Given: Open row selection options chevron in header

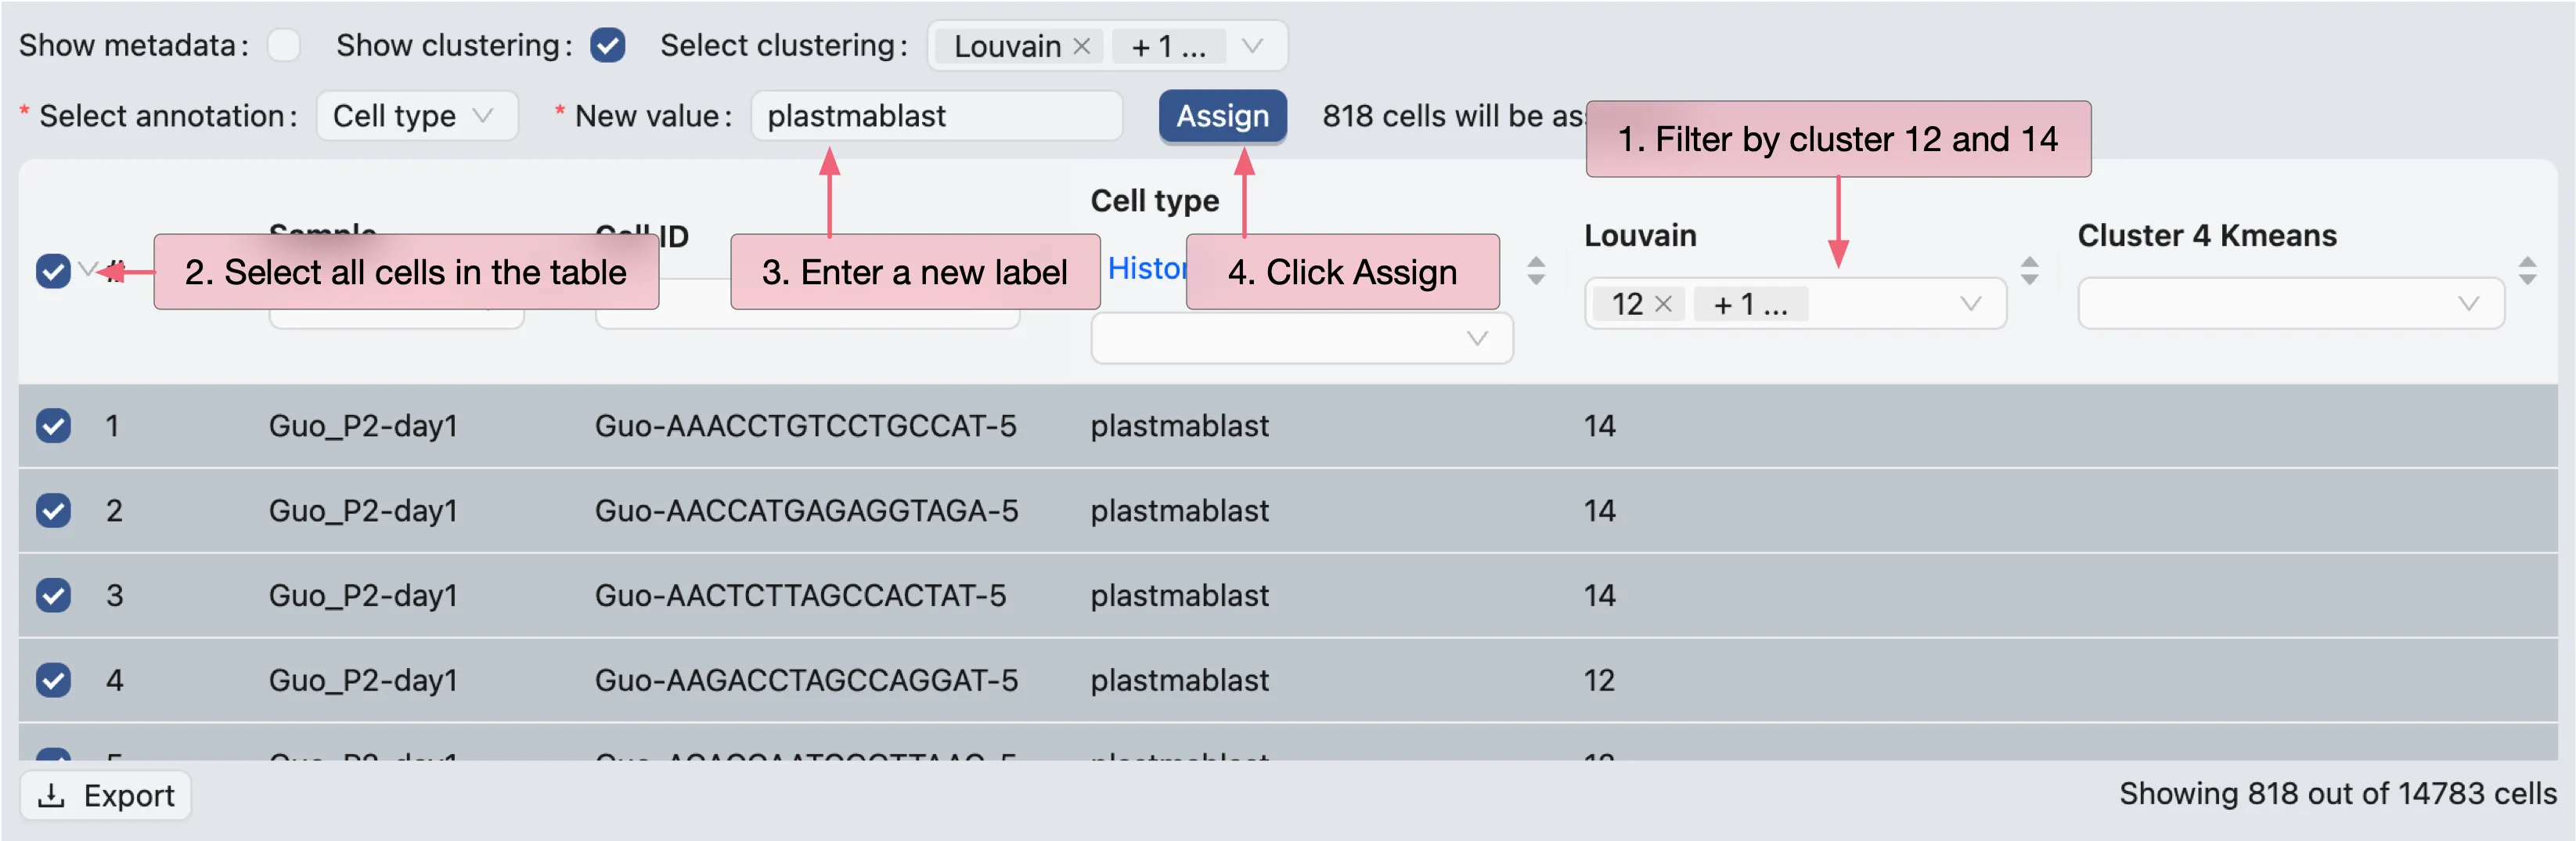Looking at the screenshot, I should click(x=87, y=269).
